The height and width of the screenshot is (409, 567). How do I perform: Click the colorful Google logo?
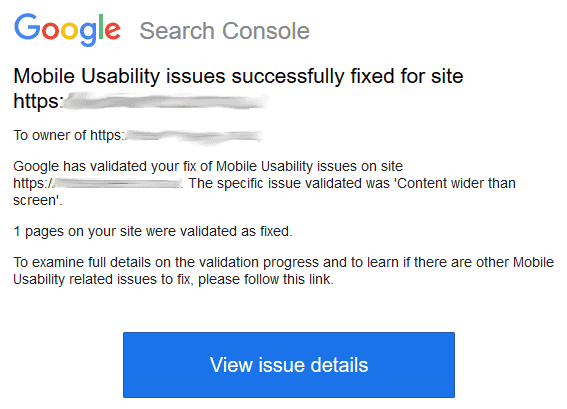click(x=67, y=30)
